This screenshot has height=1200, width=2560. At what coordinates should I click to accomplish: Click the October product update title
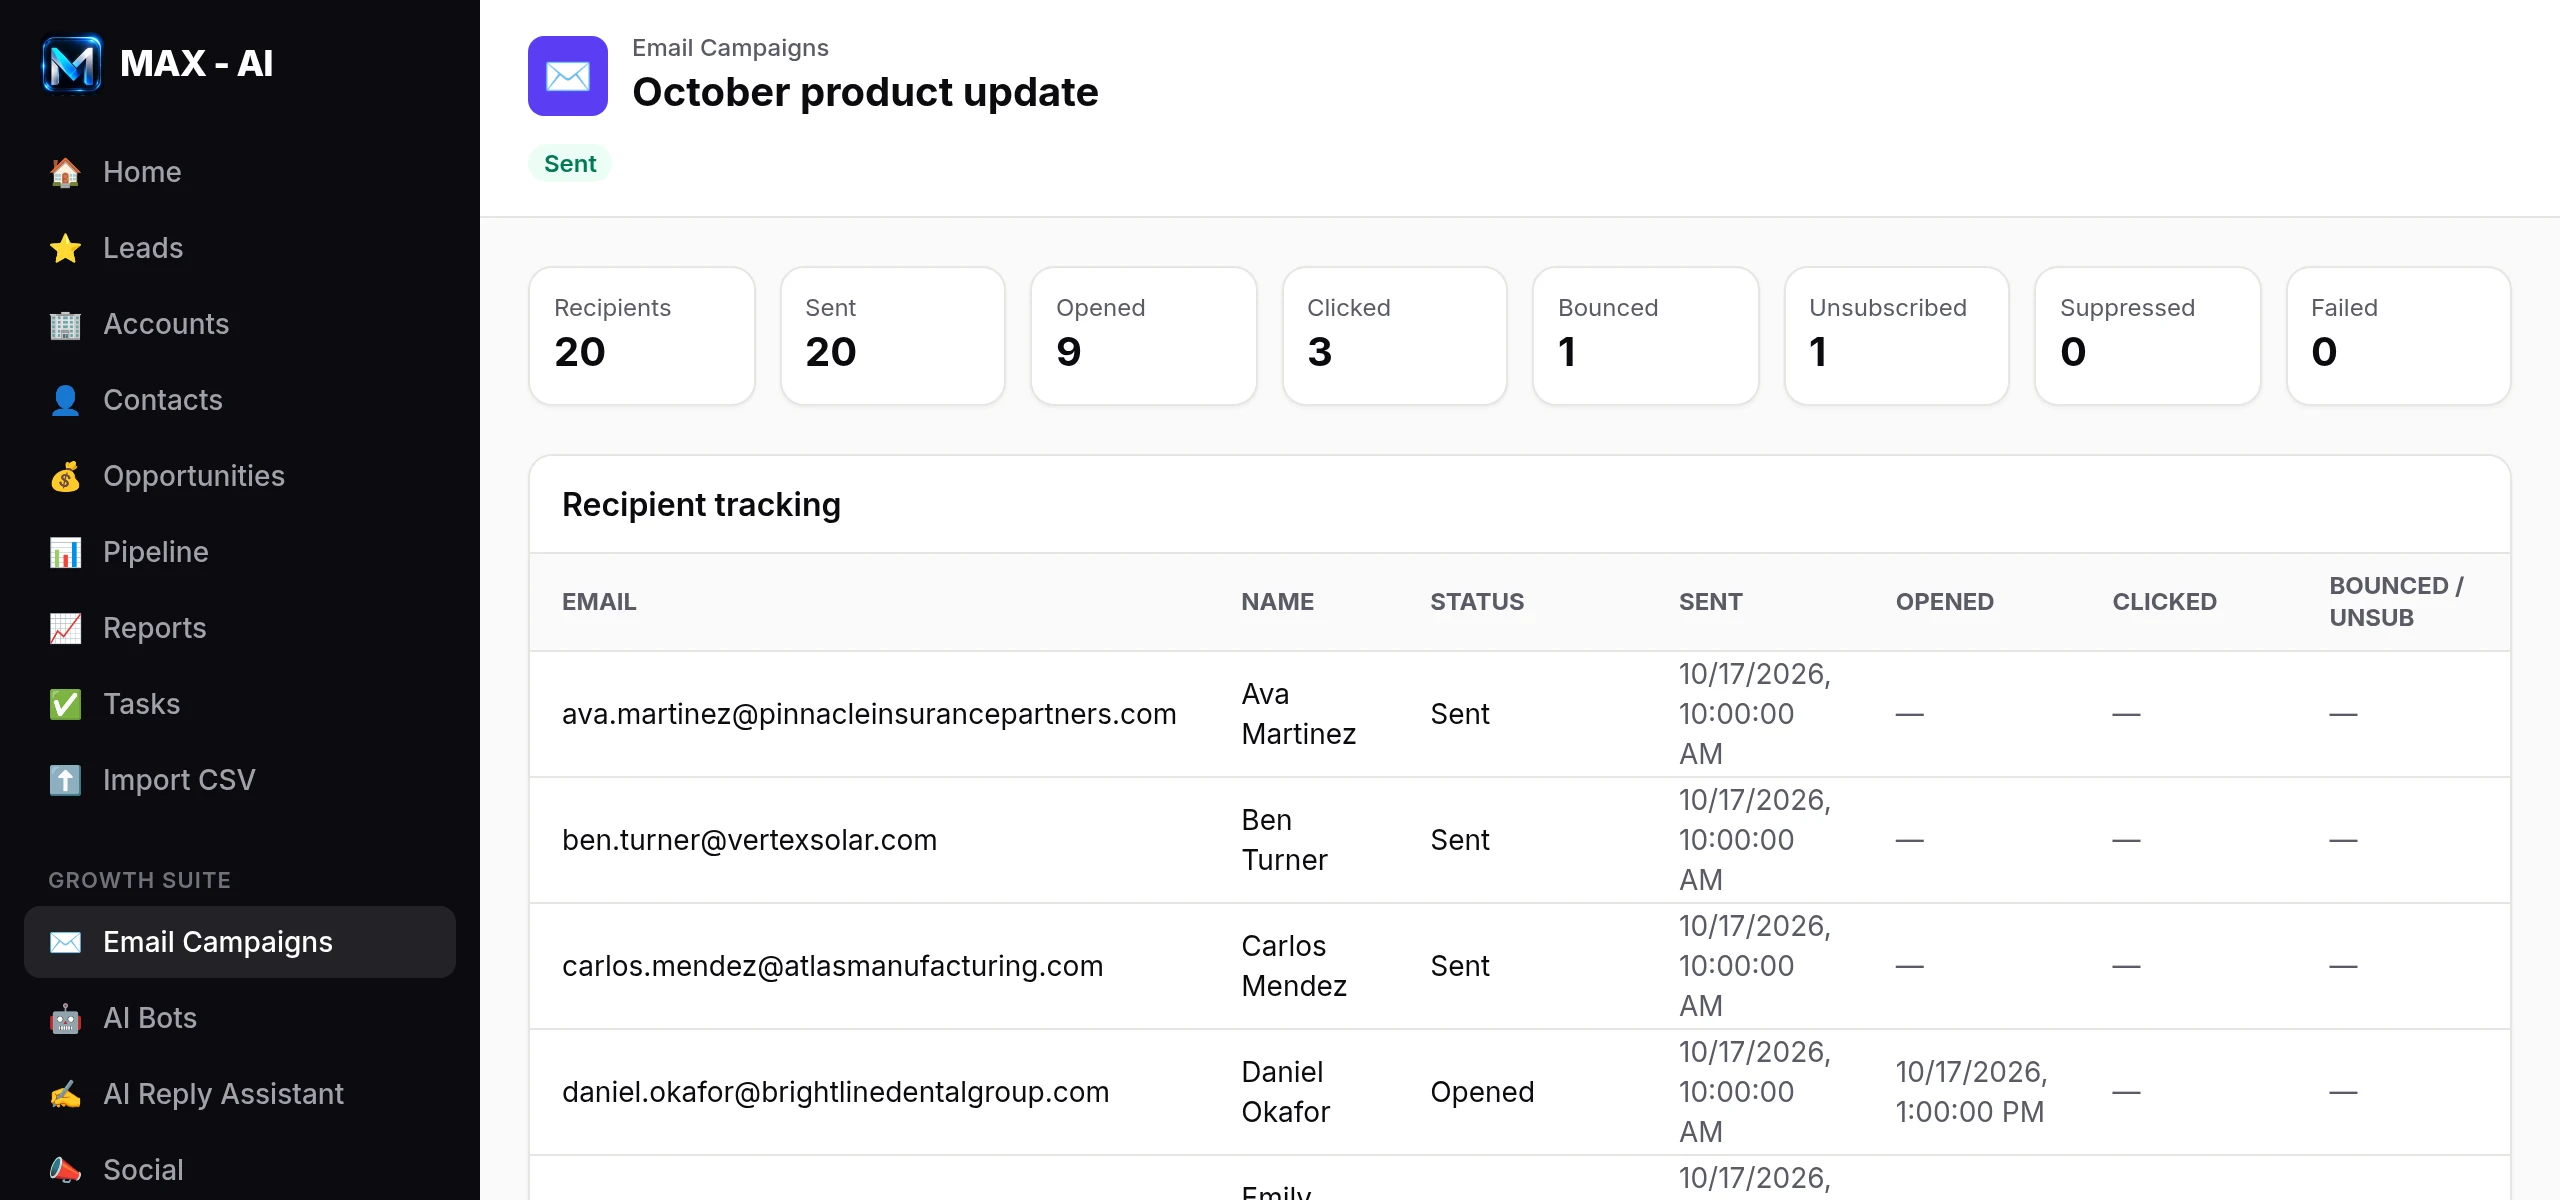[x=865, y=92]
